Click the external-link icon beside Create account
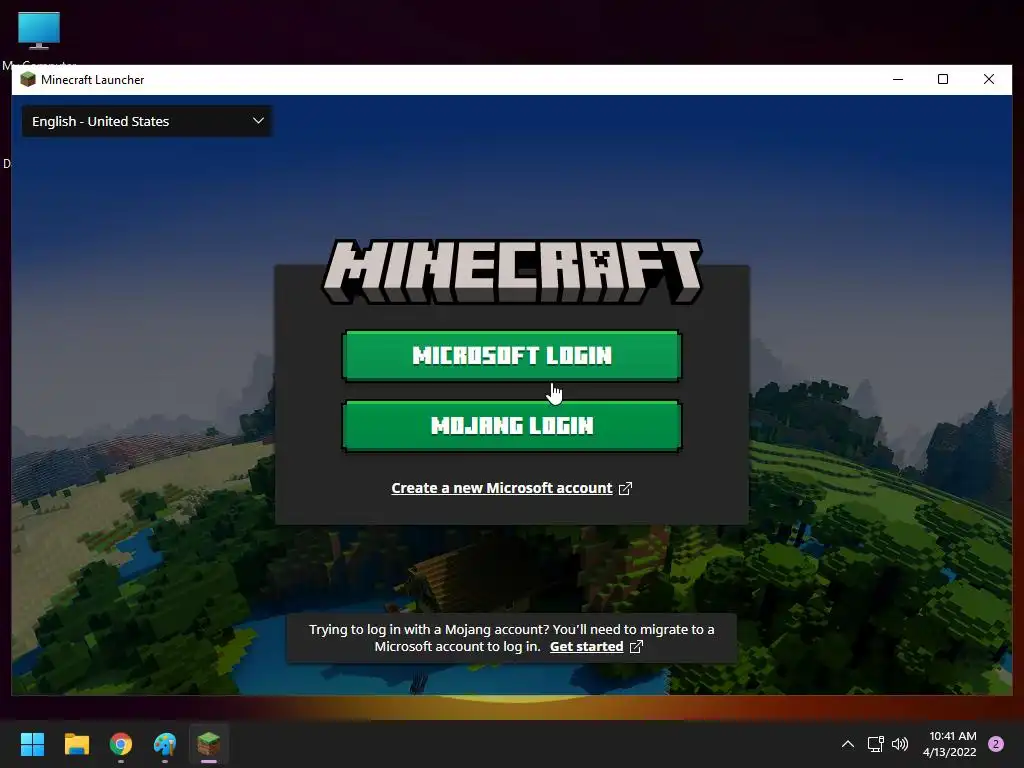Screen dimensions: 1024x768 click(x=626, y=488)
